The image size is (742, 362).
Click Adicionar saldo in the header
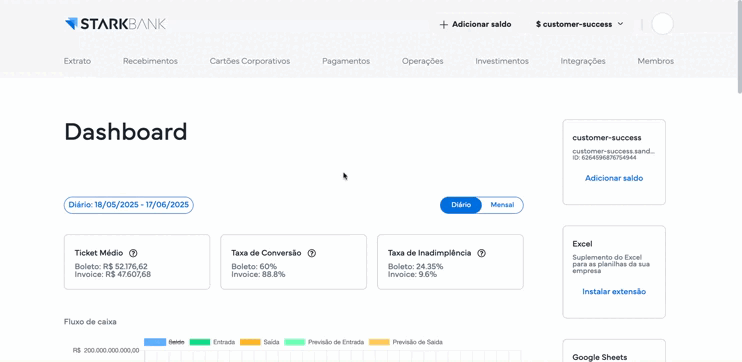(x=481, y=24)
